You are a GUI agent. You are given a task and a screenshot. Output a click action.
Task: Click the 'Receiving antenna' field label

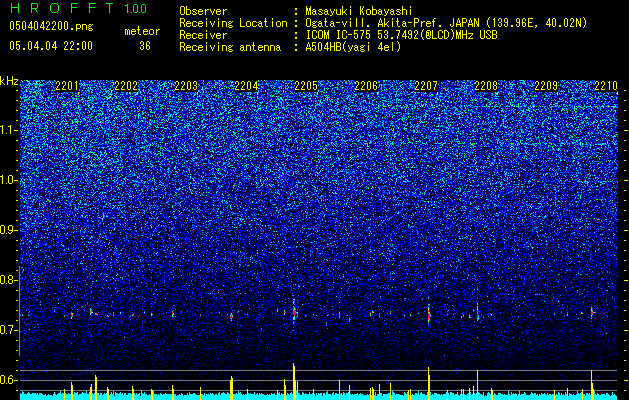pos(230,47)
